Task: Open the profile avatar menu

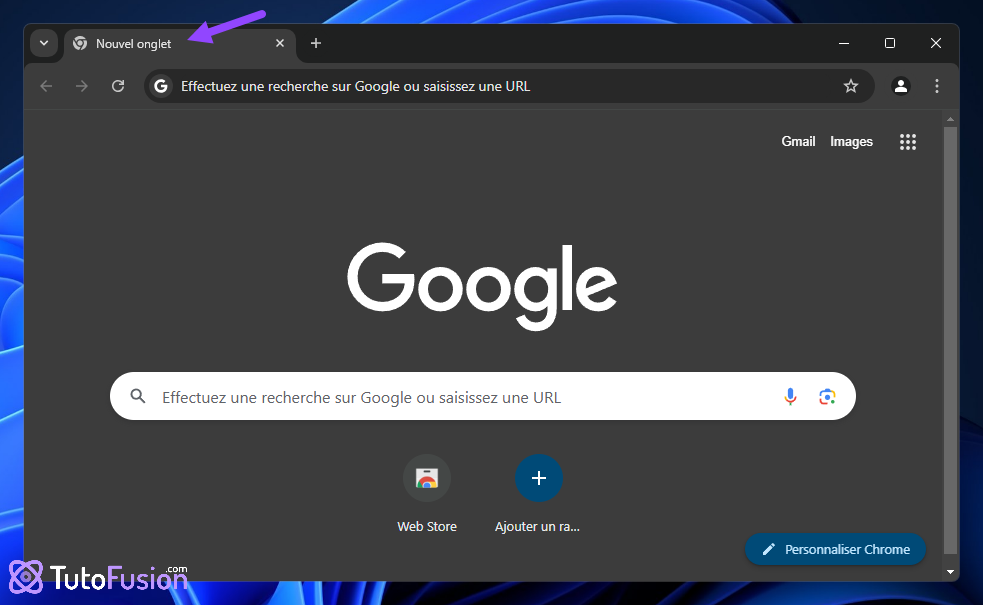Action: coord(901,86)
